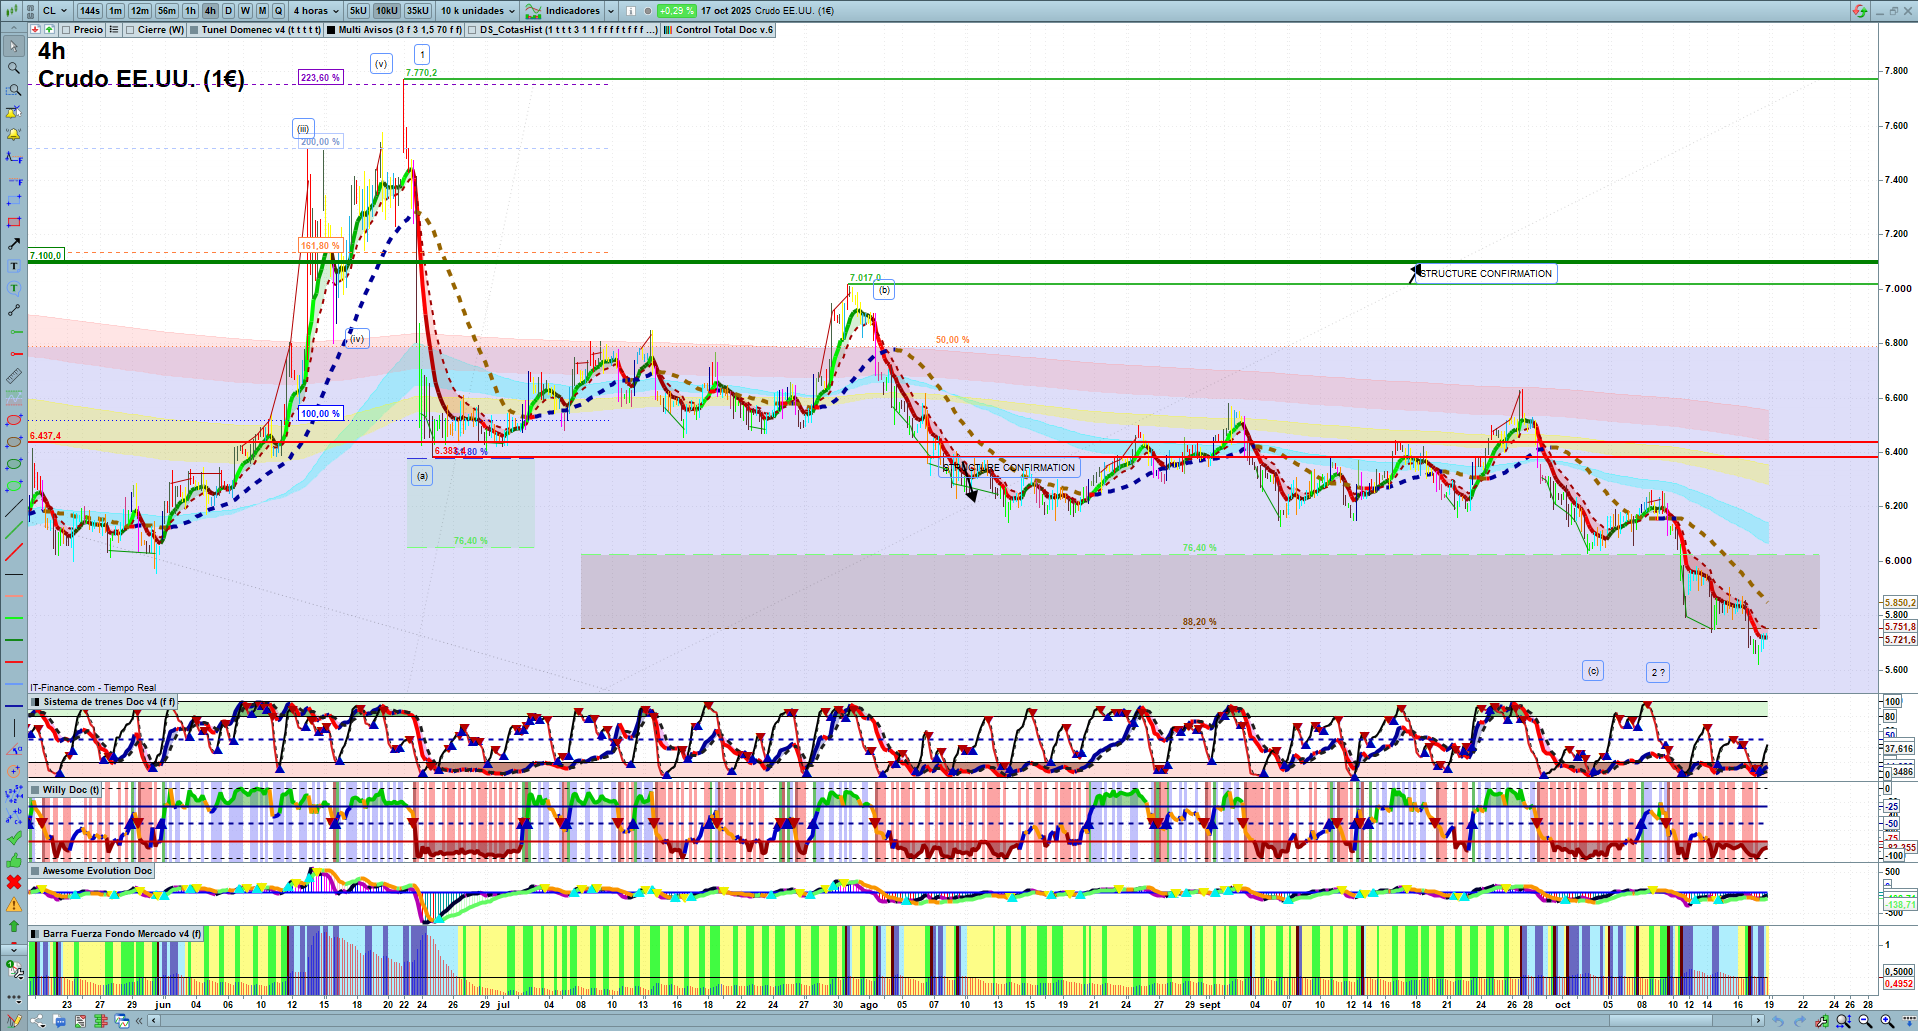The height and width of the screenshot is (1031, 1918).
Task: Toggle the DS_CotasHist indicator checkbox
Action: click(x=472, y=30)
